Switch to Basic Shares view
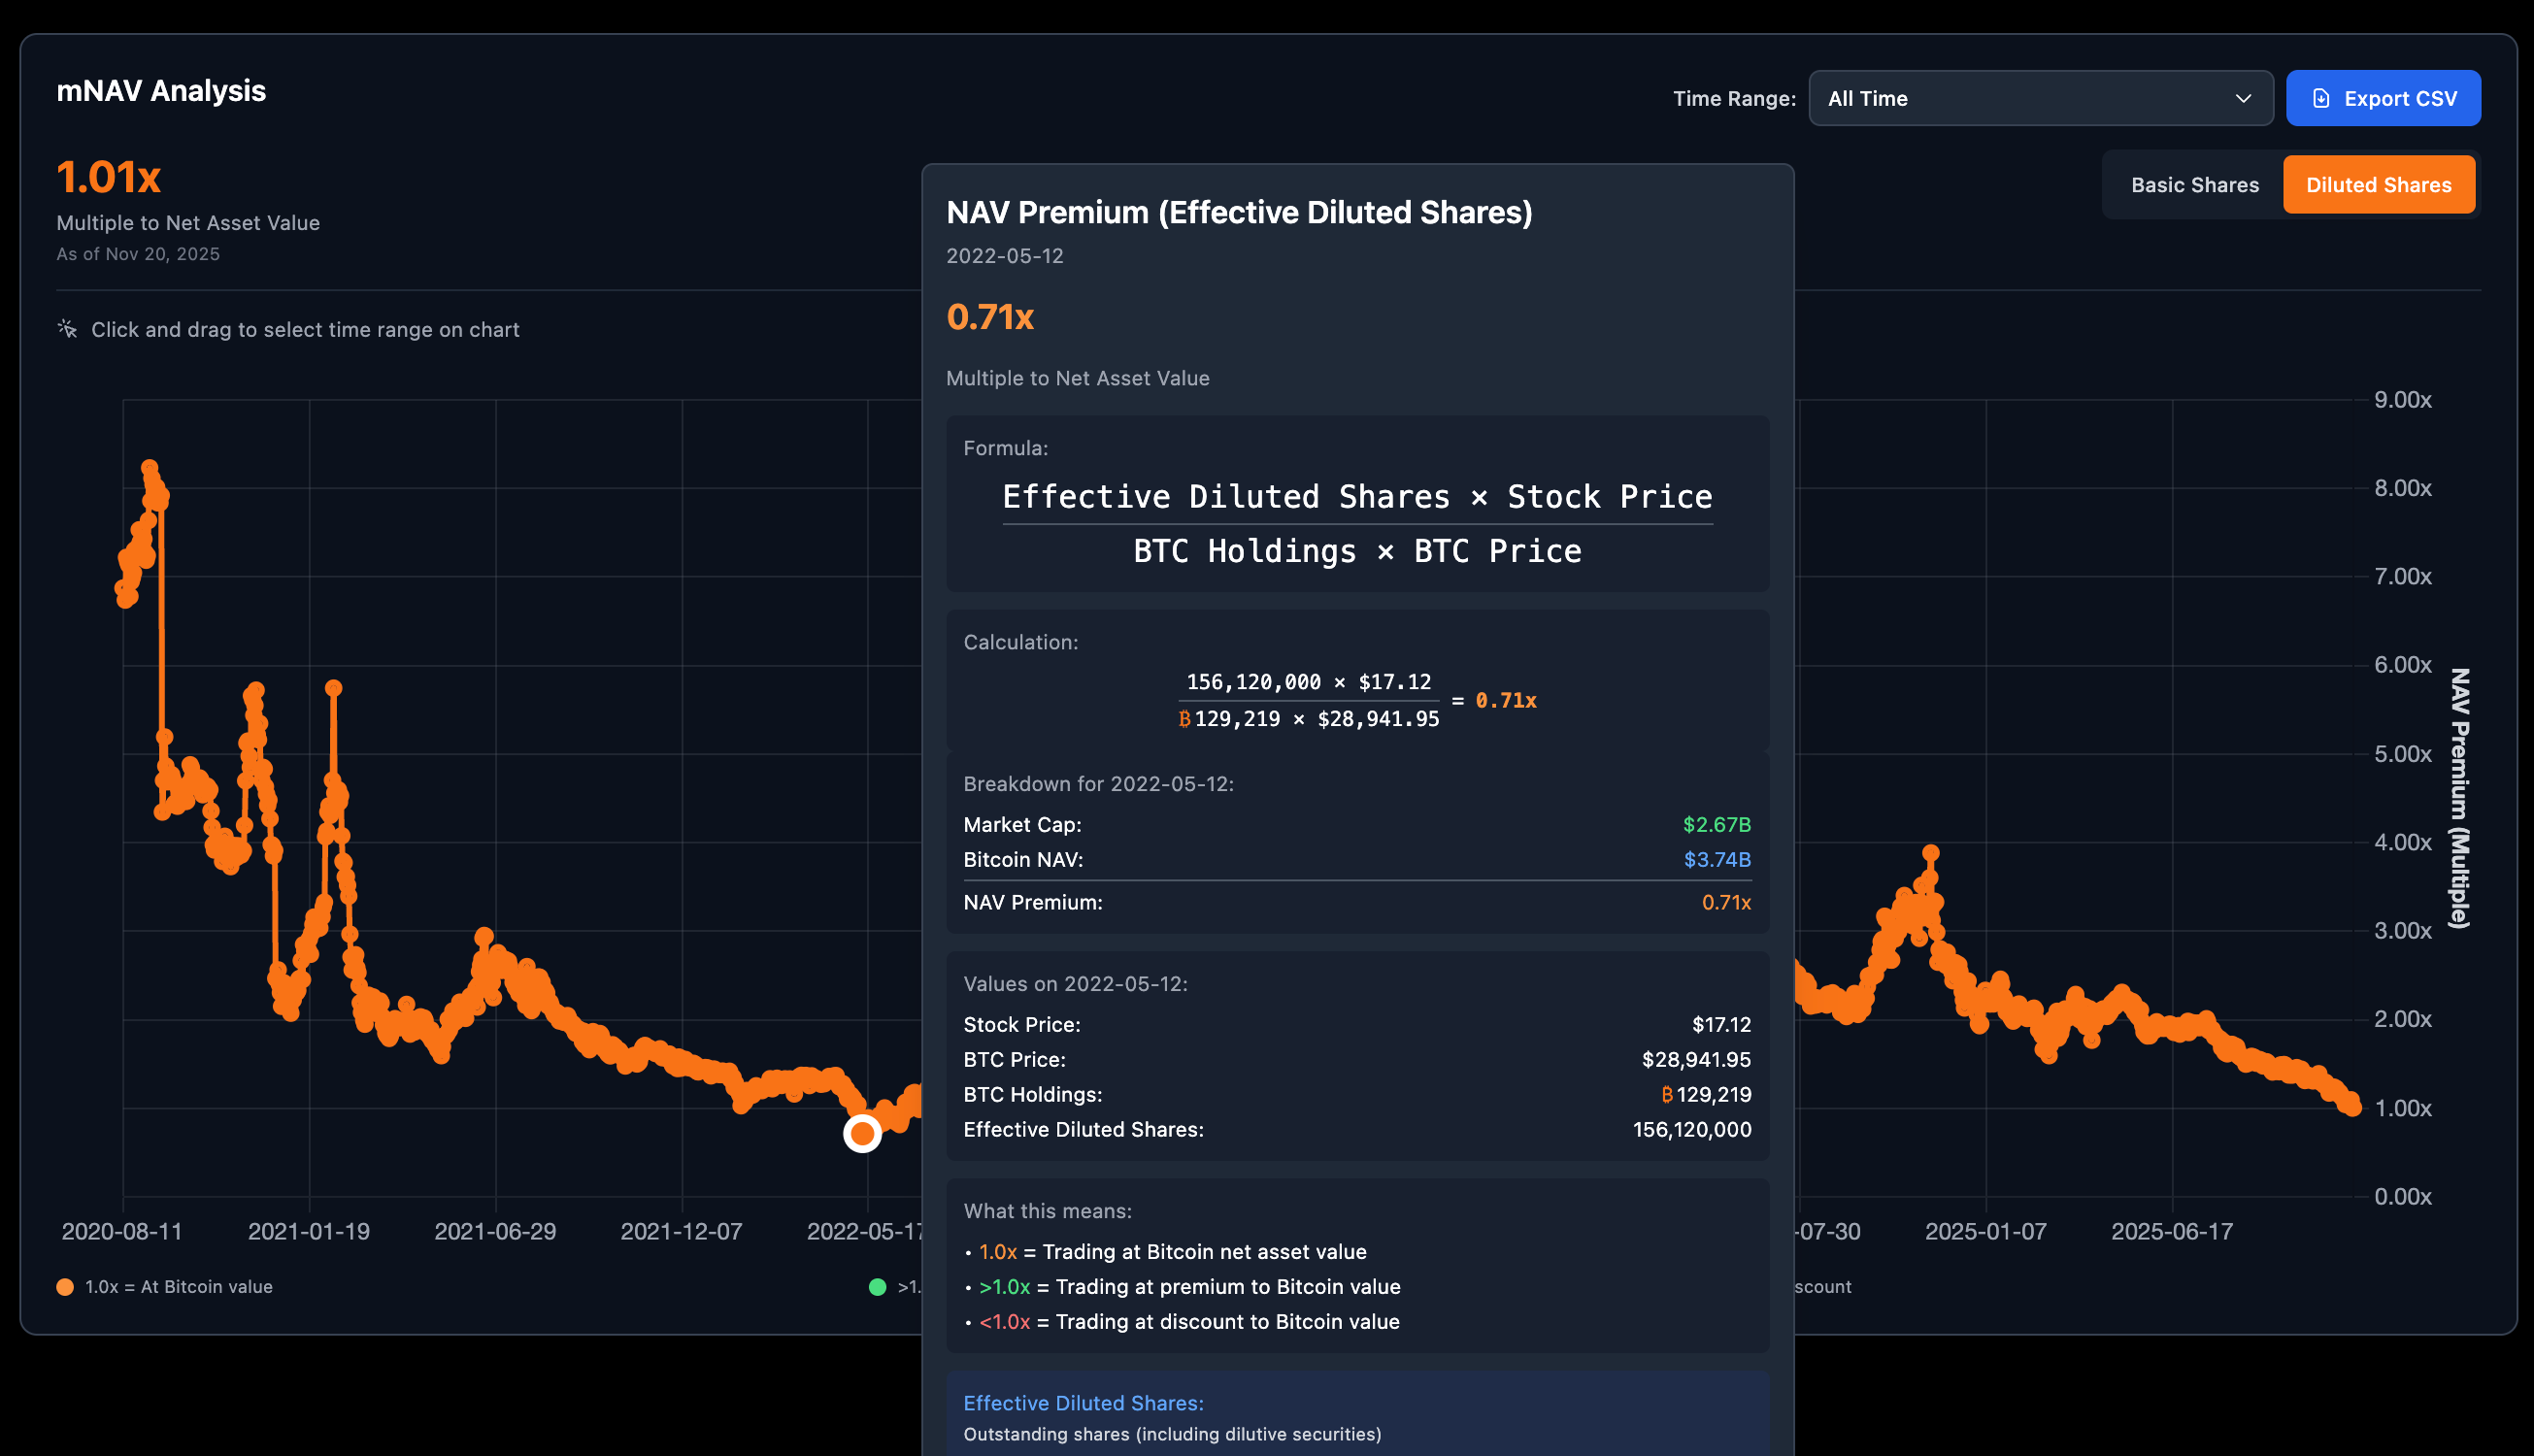This screenshot has height=1456, width=2534. (x=2194, y=185)
